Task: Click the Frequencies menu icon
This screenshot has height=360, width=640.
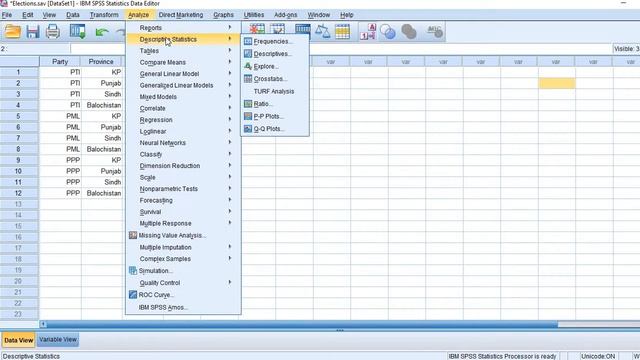Action: 248,41
